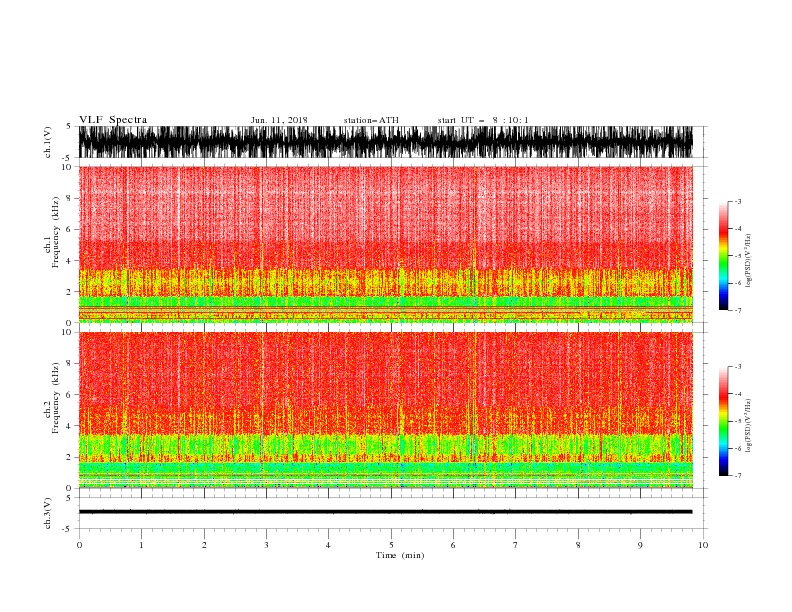
Task: Click time axis tick label "0"
Action: point(79,545)
